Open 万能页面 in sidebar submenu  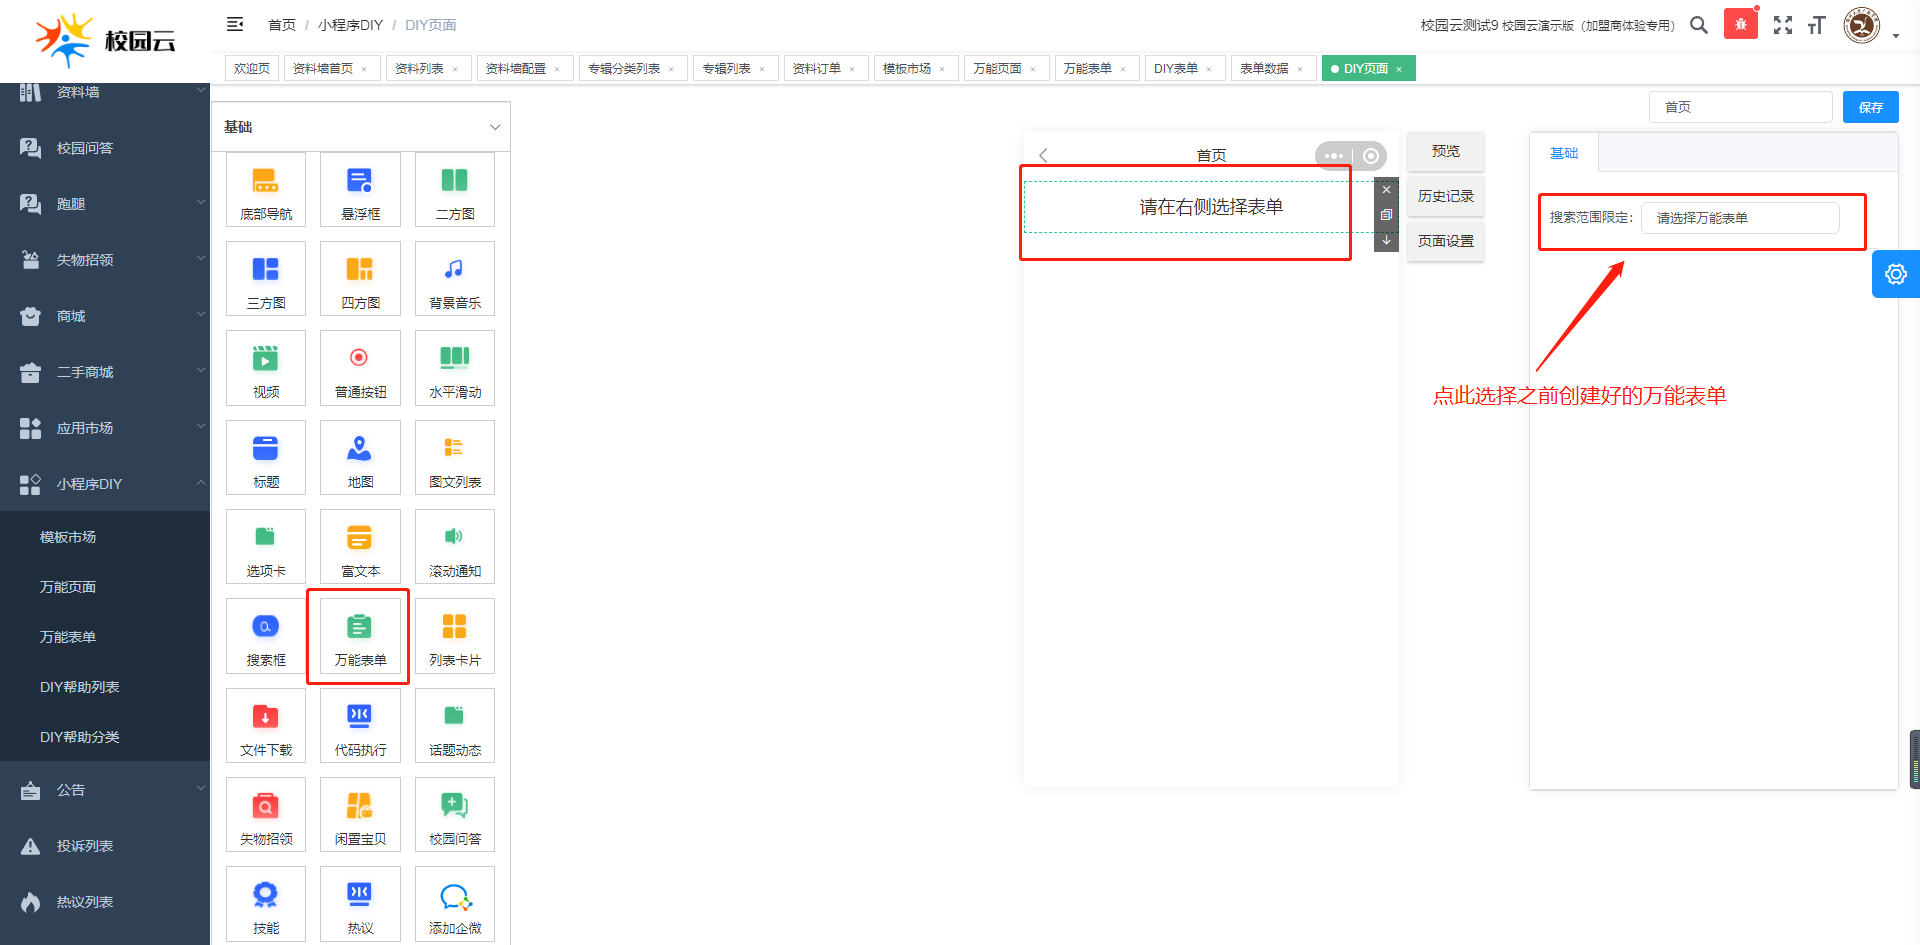point(105,587)
